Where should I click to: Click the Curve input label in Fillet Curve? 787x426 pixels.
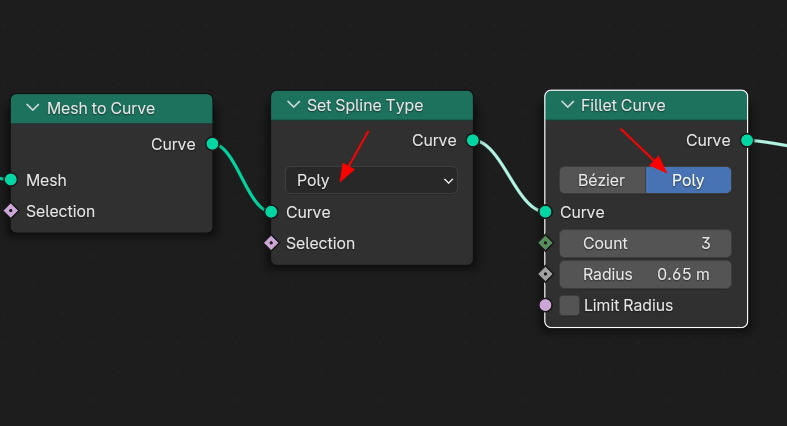coord(582,212)
